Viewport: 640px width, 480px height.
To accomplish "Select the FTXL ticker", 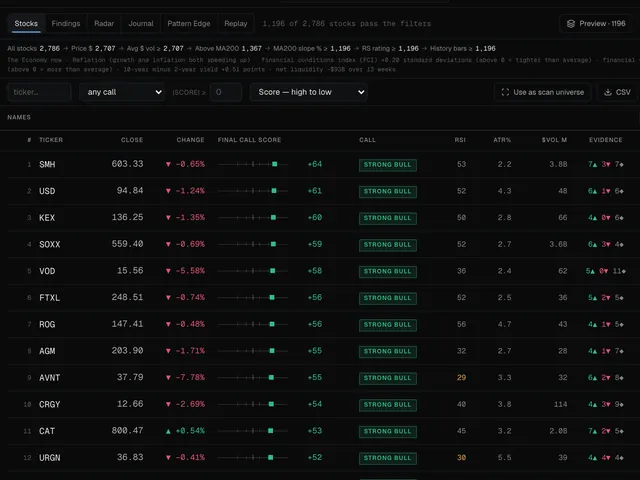I will (x=50, y=298).
